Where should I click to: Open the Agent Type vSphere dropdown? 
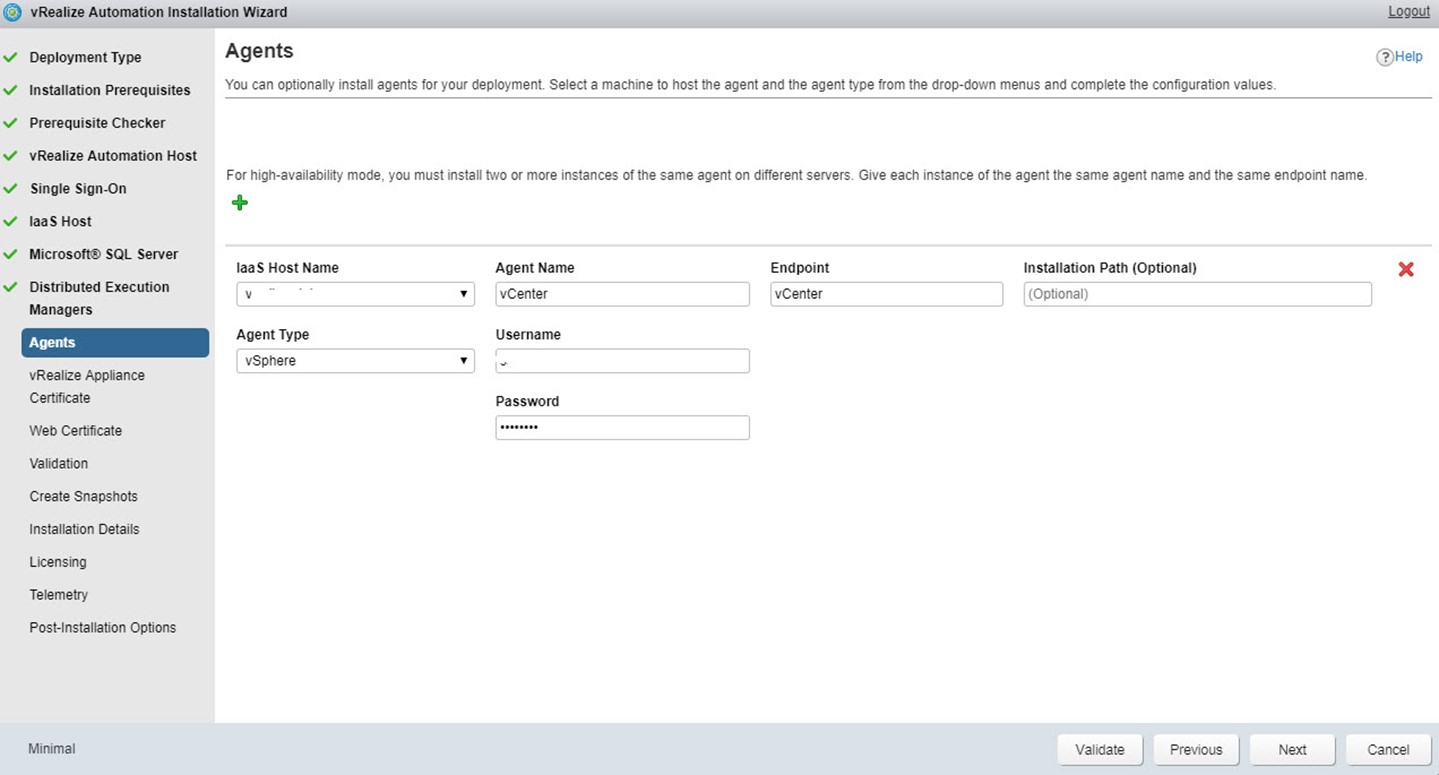(355, 361)
